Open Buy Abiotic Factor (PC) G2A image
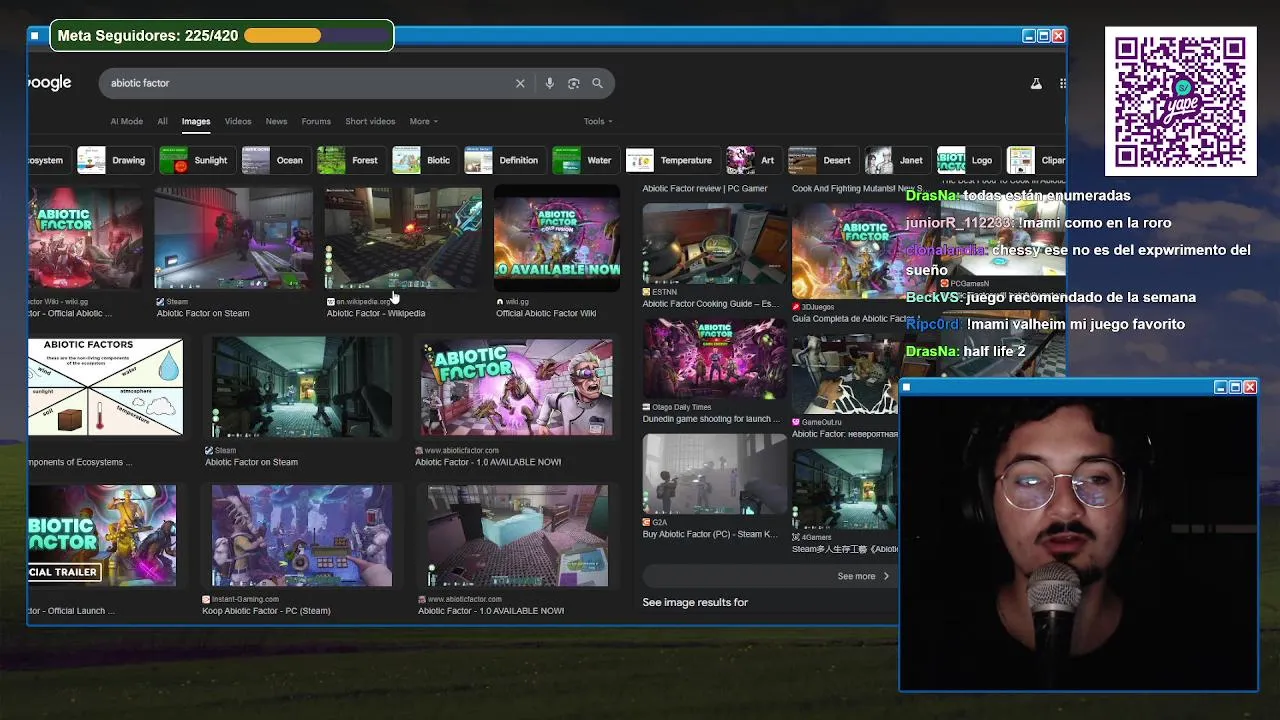1280x720 pixels. pyautogui.click(x=714, y=473)
